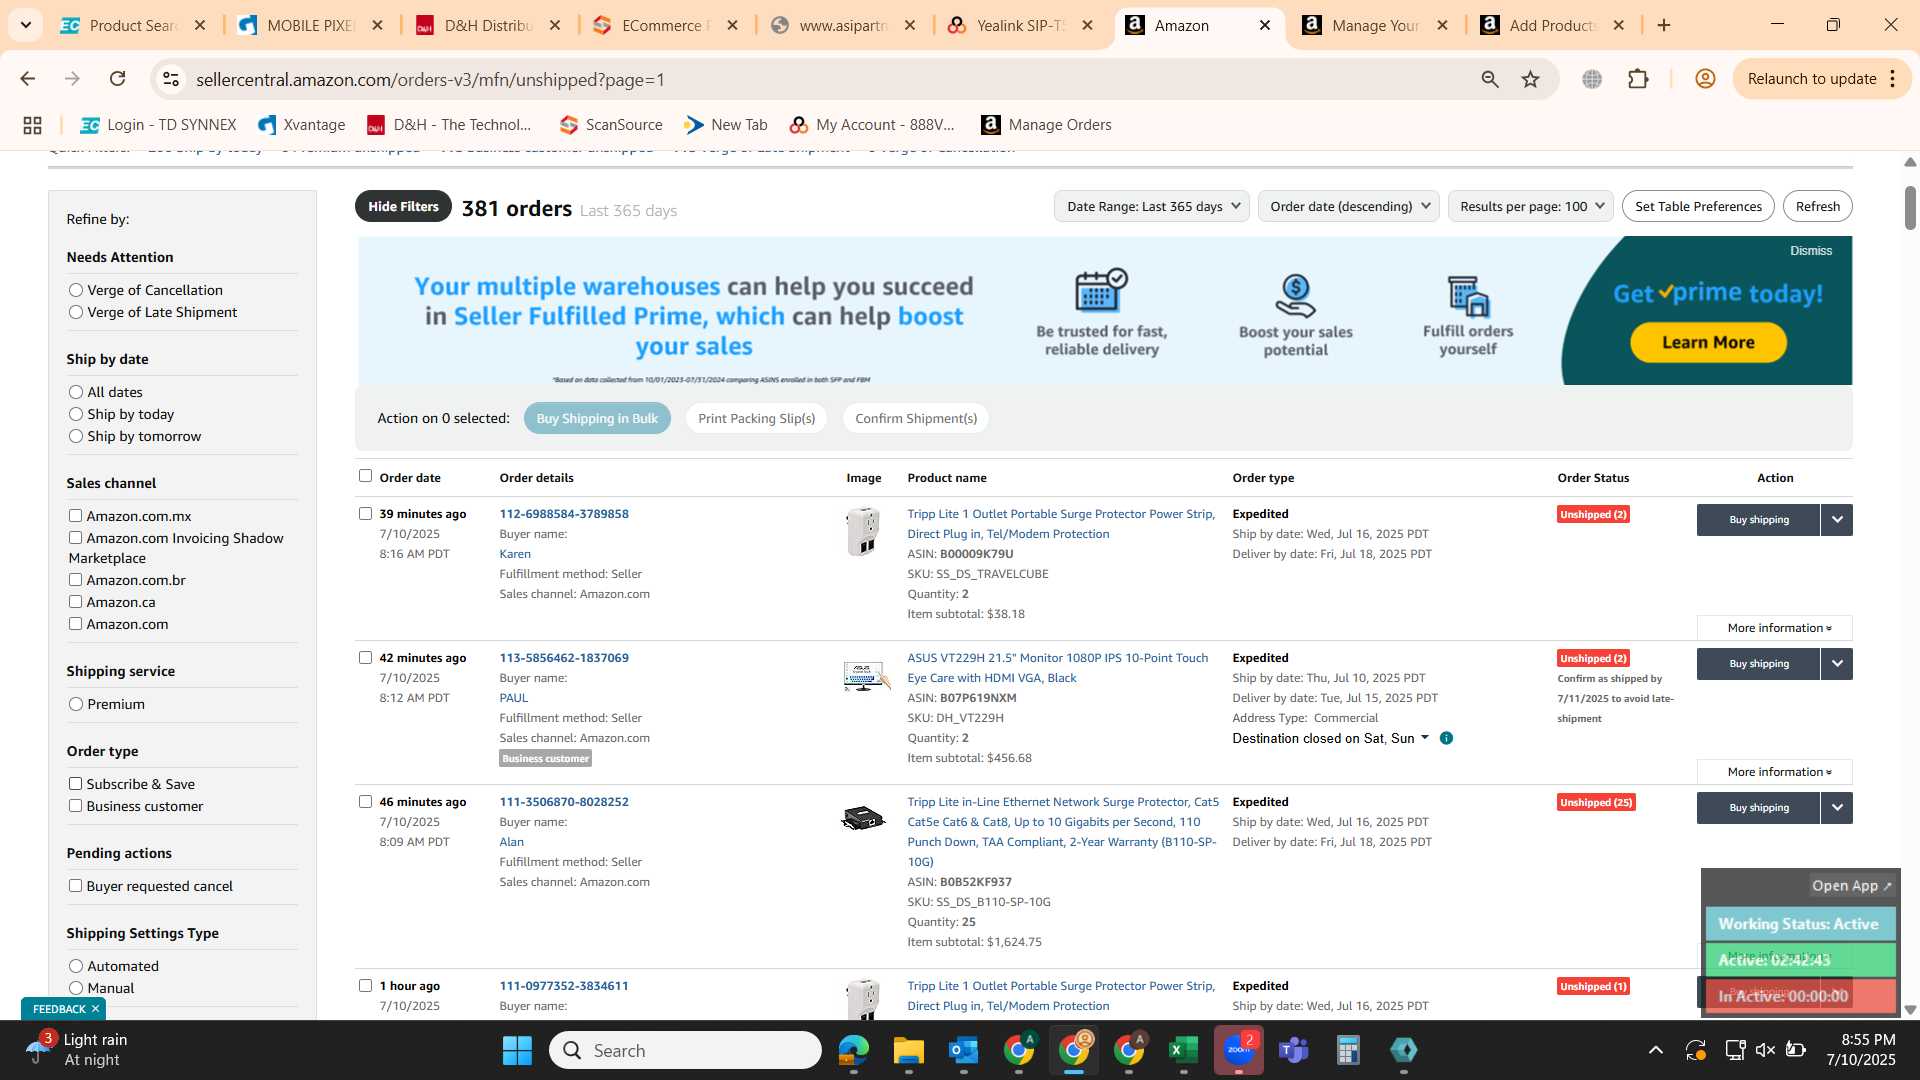
Task: Open Calculator from the taskbar
Action: pos(1348,1050)
